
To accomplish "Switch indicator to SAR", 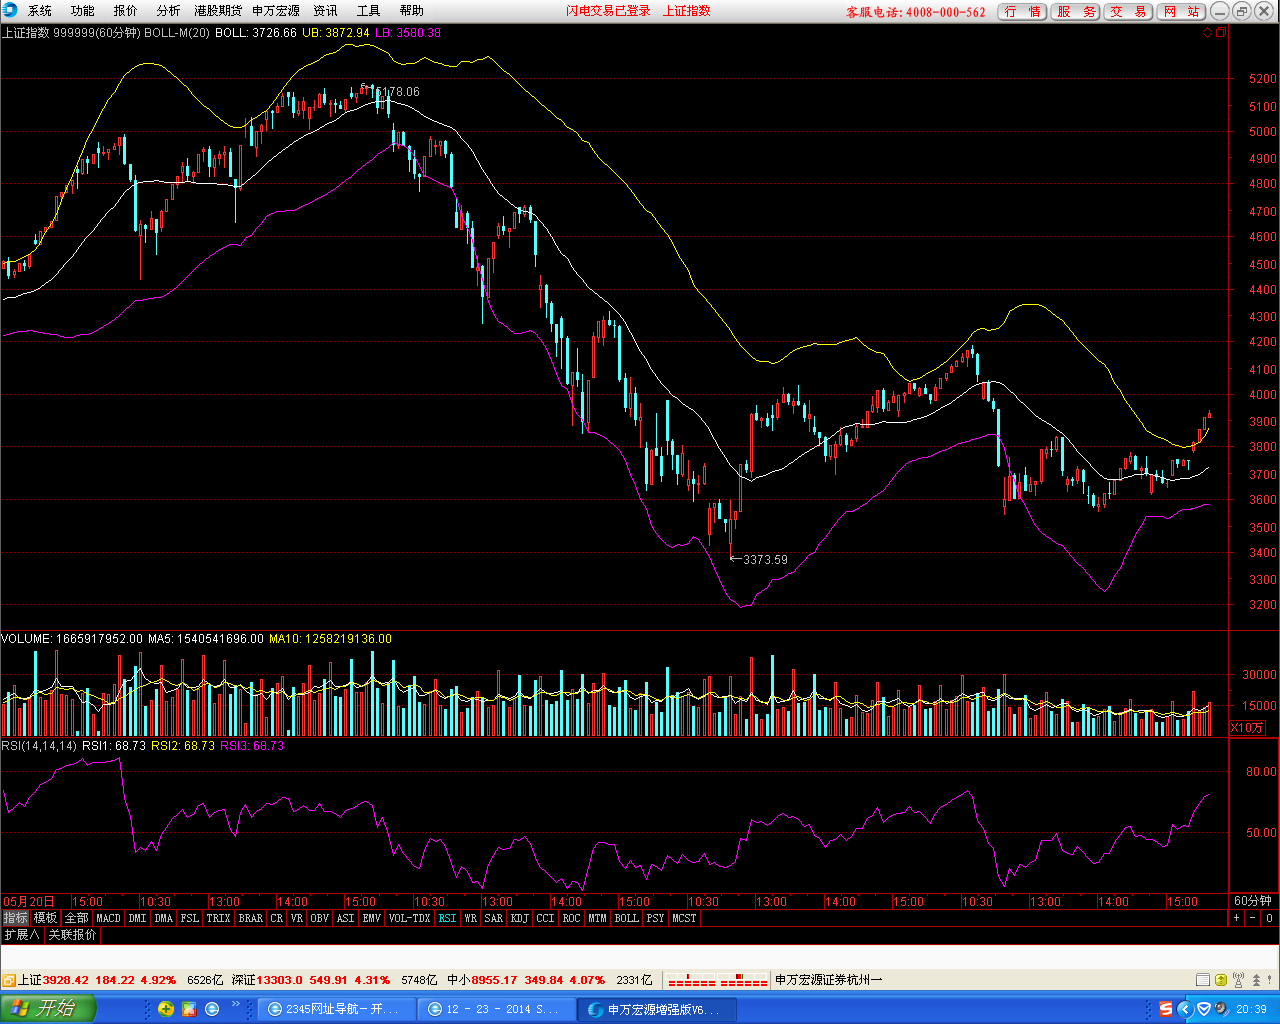I will pos(494,918).
